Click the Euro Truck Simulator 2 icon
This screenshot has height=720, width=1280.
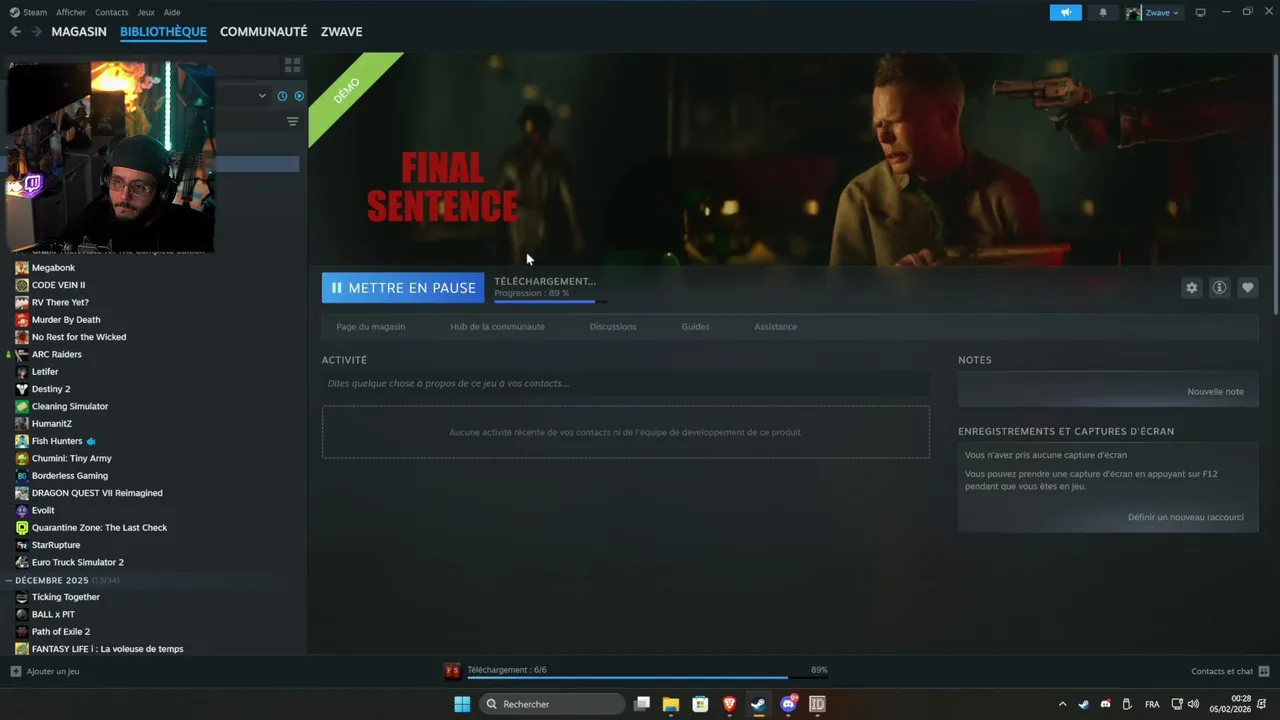click(22, 562)
